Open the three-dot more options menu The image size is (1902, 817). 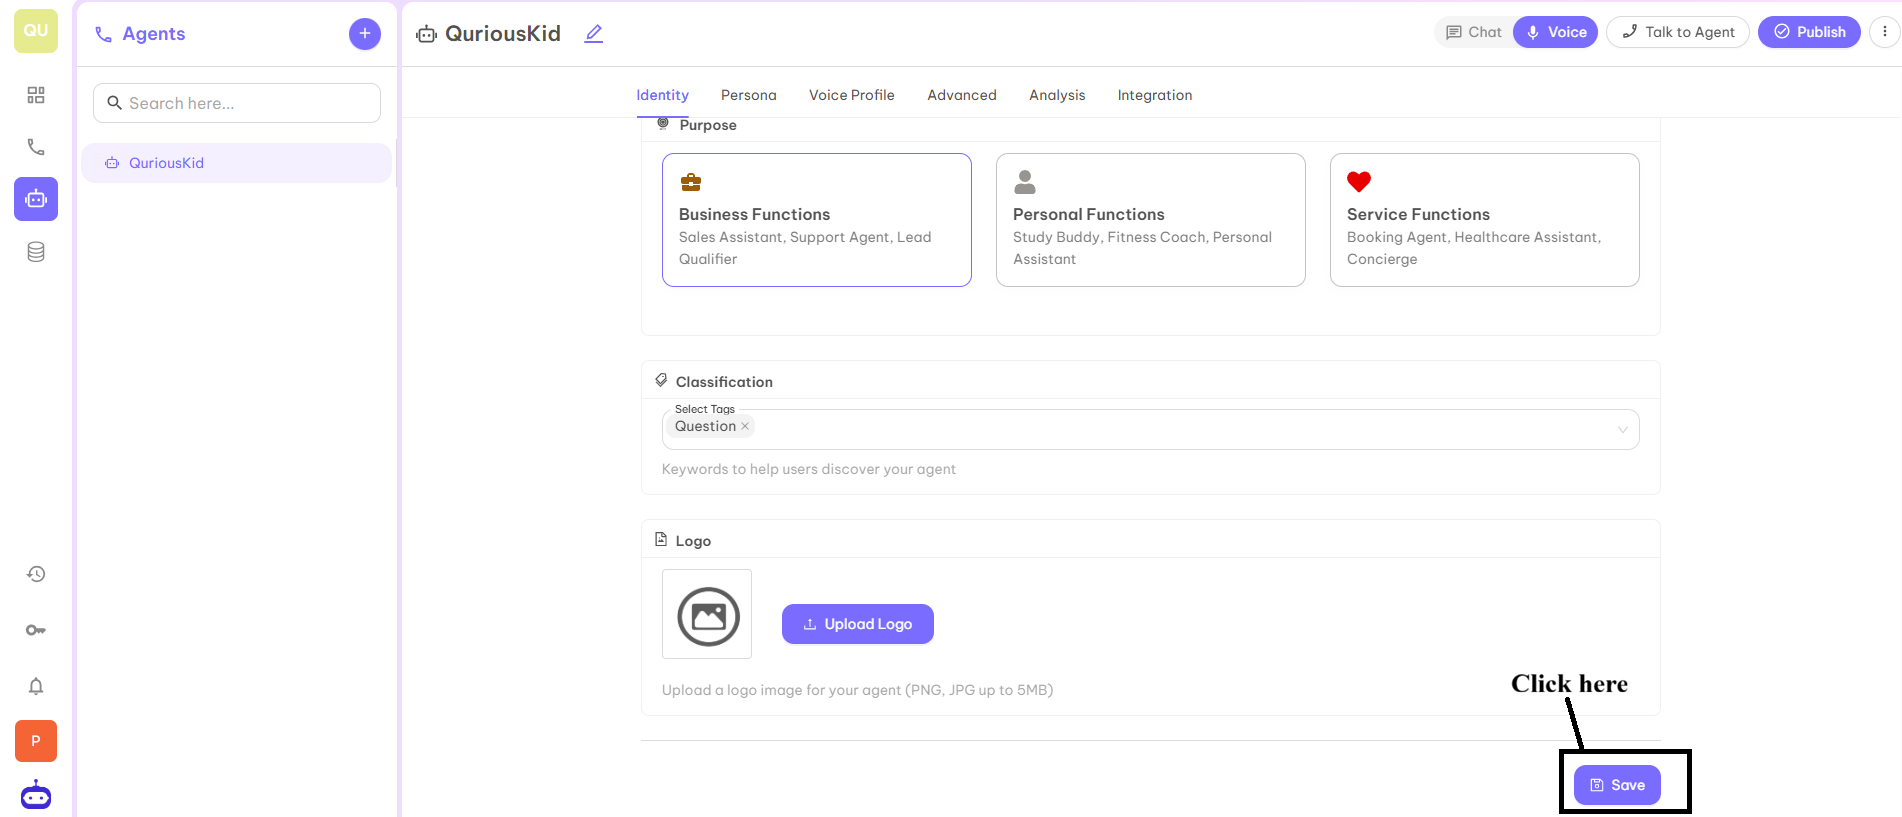point(1885,32)
